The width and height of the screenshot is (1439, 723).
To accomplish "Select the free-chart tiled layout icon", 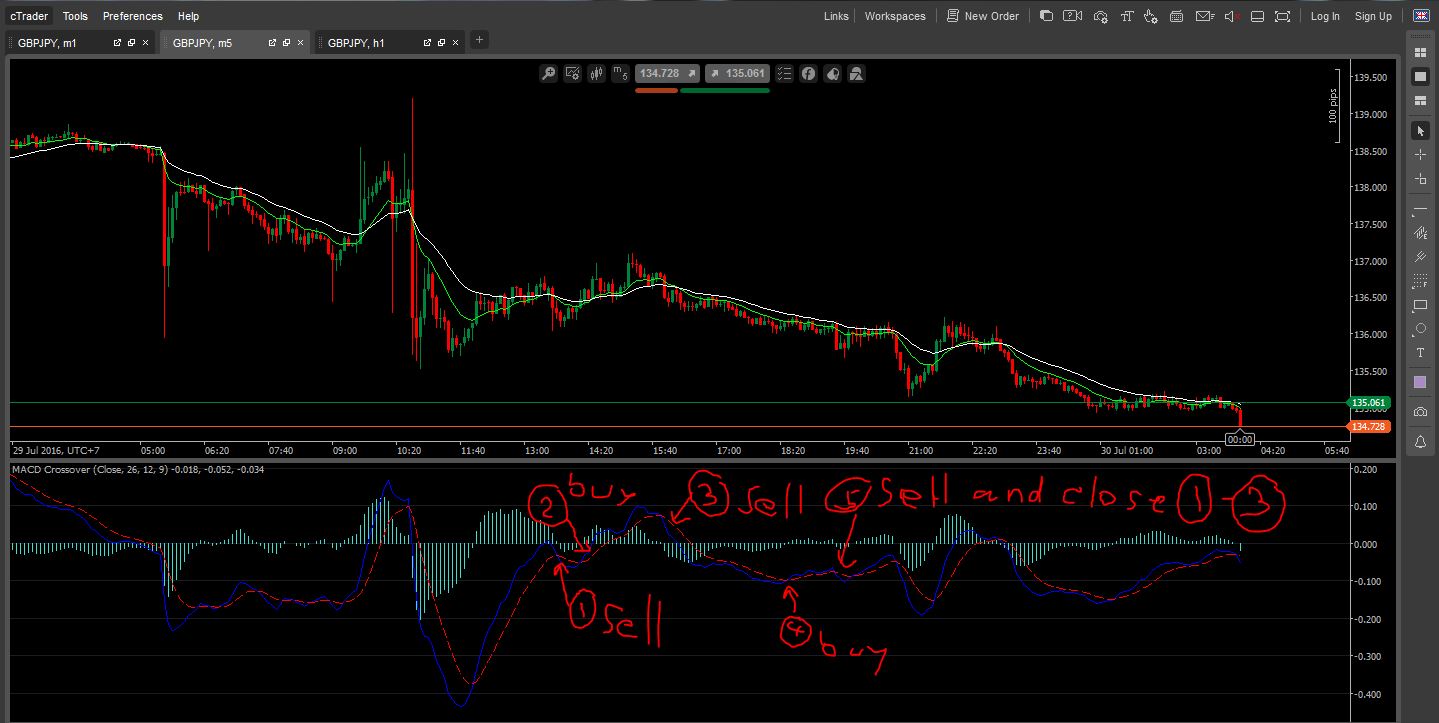I will [1420, 101].
